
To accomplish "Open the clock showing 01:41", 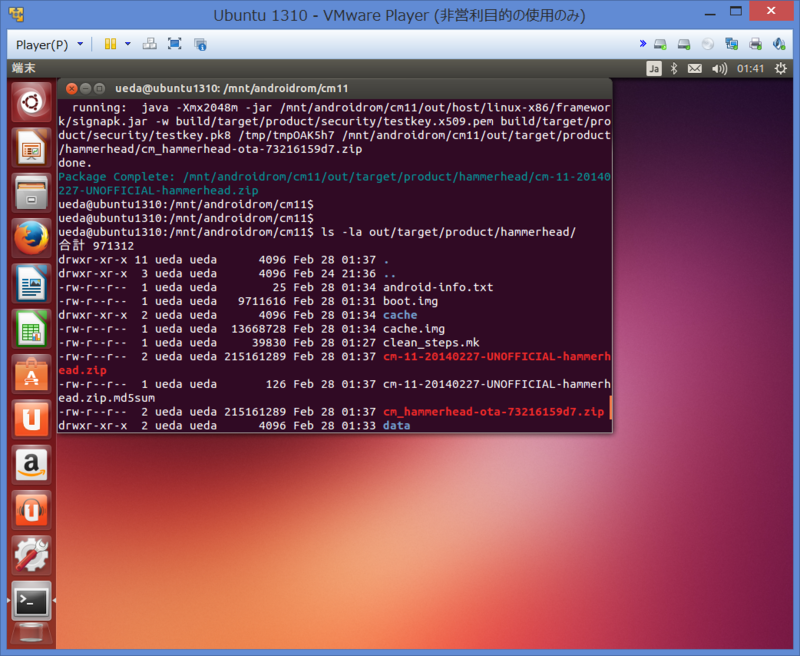I will coord(750,68).
